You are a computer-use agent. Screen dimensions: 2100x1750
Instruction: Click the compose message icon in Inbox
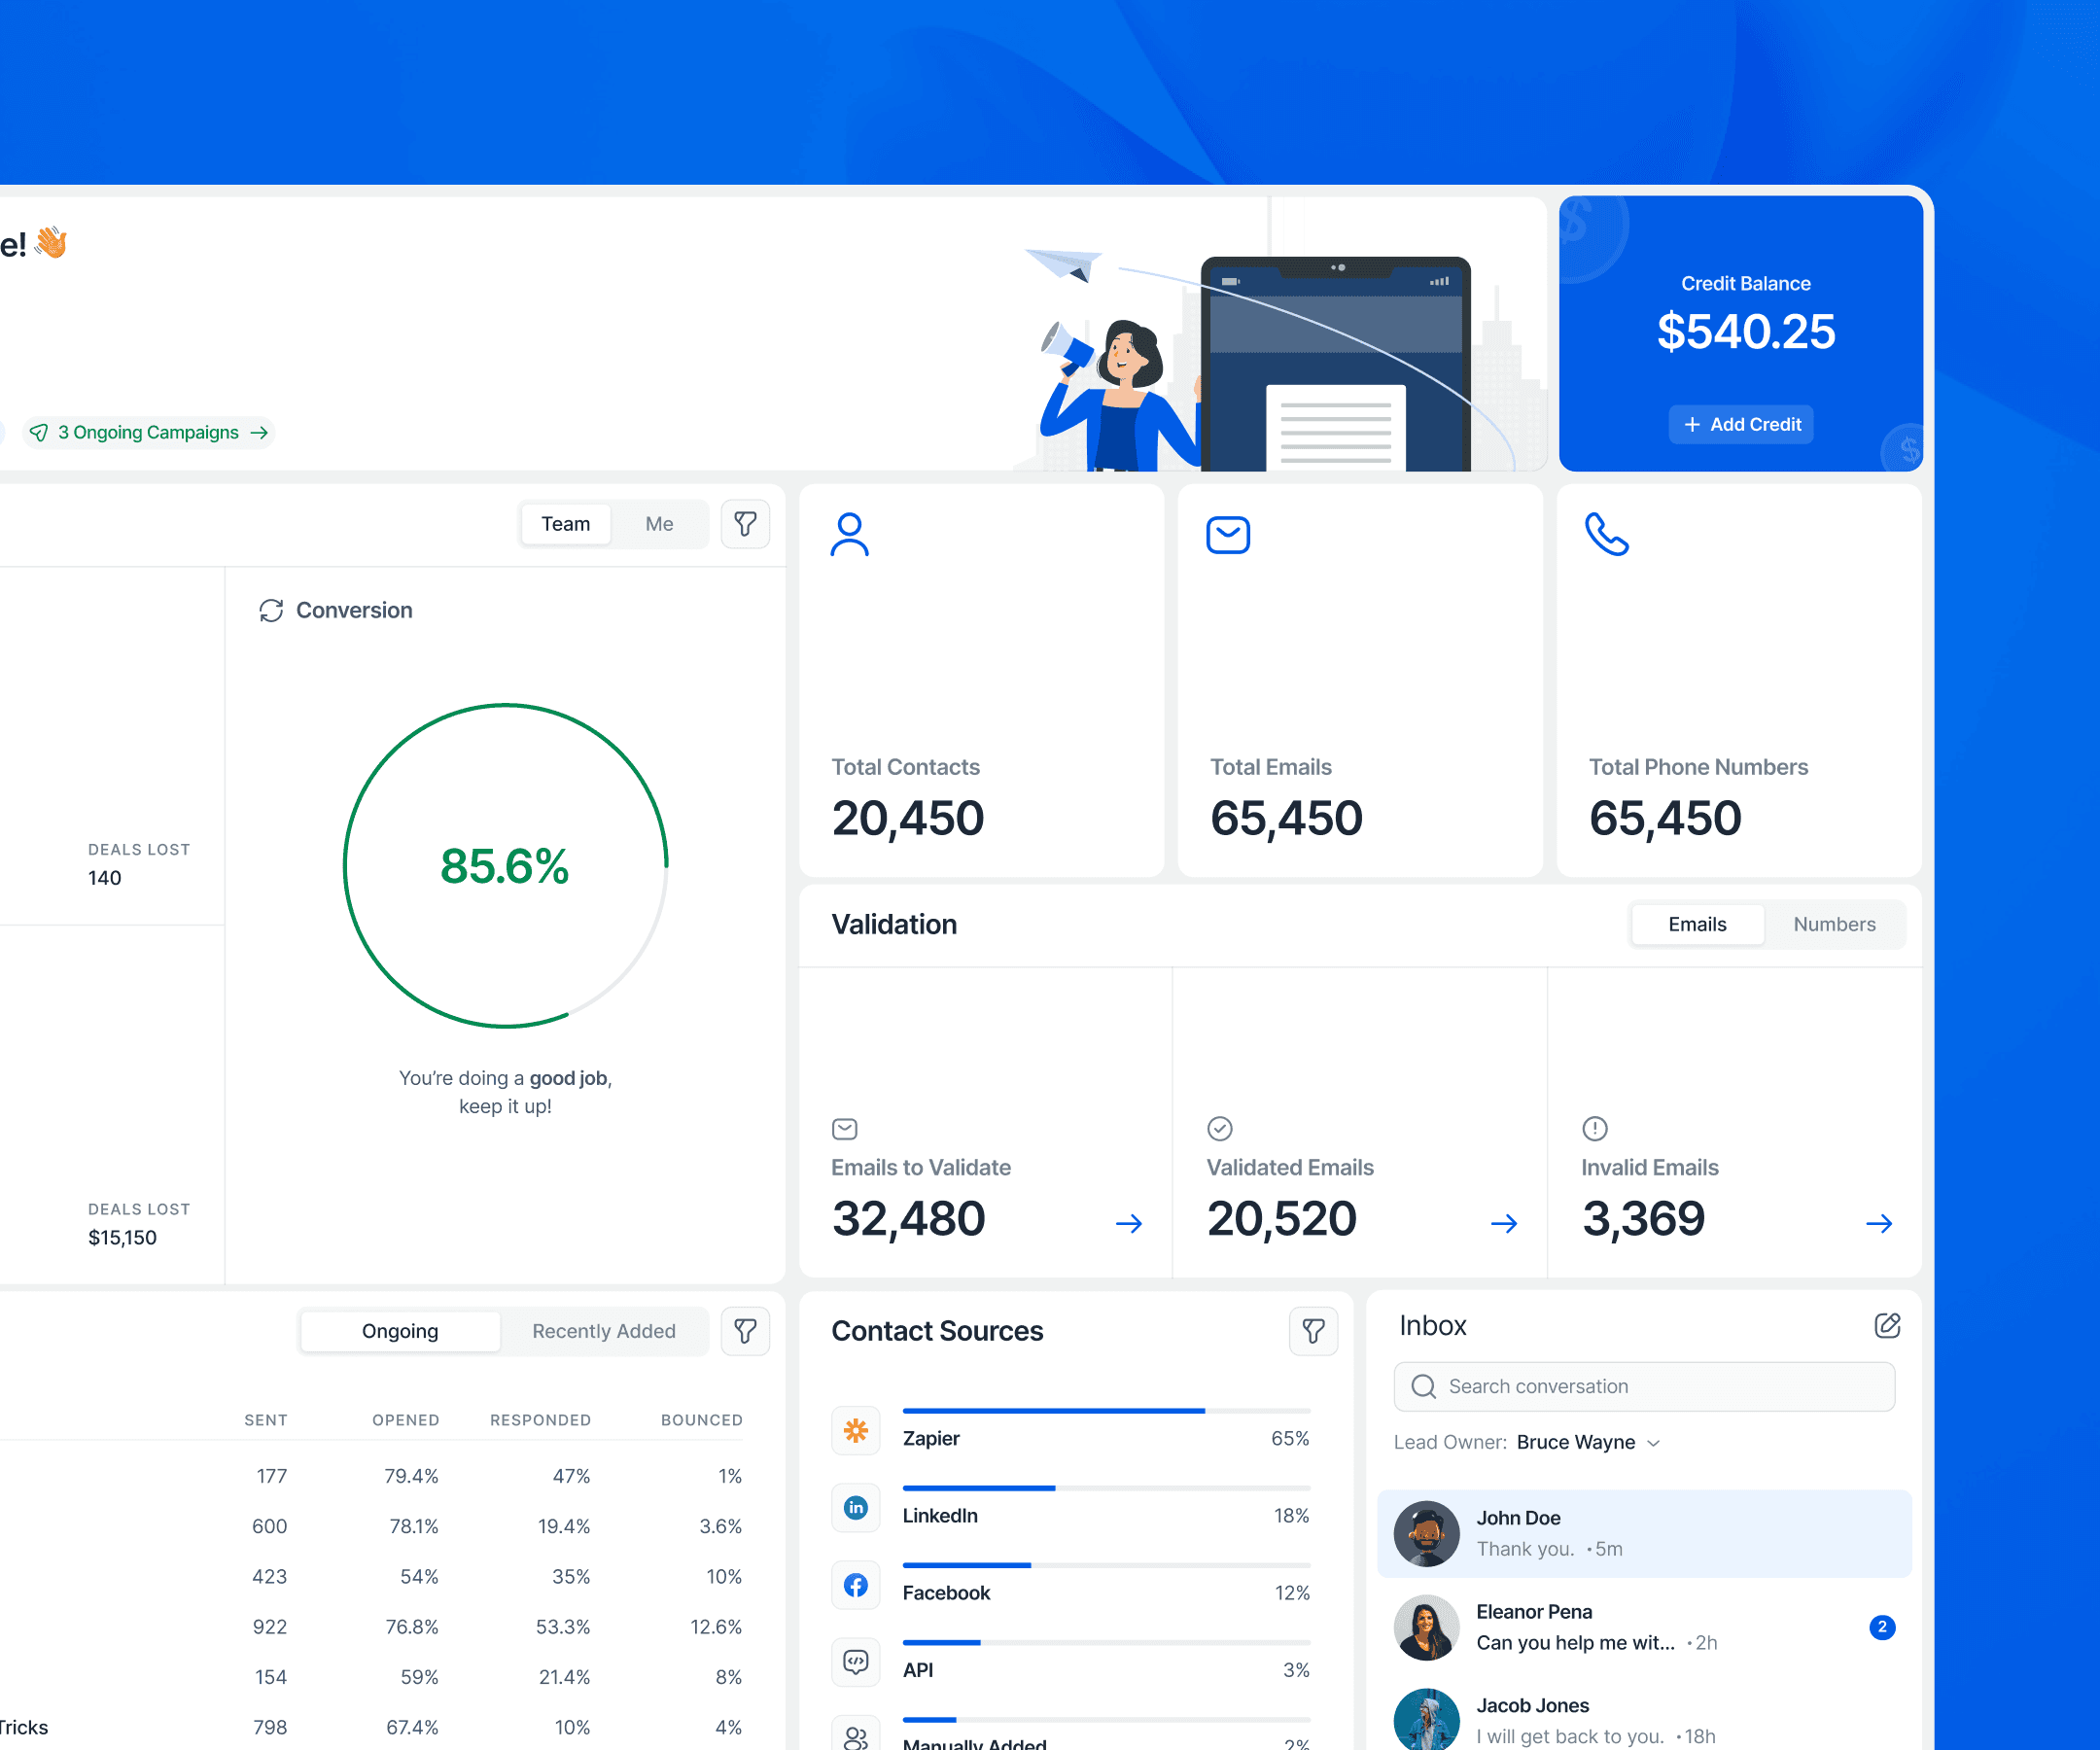(1886, 1326)
